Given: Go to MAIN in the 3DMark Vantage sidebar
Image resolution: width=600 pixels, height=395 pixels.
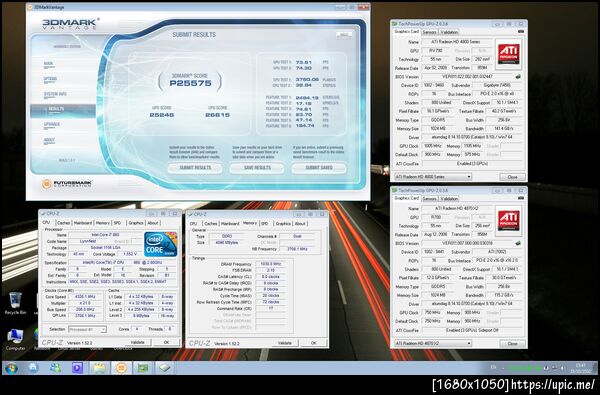Looking at the screenshot, I should tap(49, 65).
